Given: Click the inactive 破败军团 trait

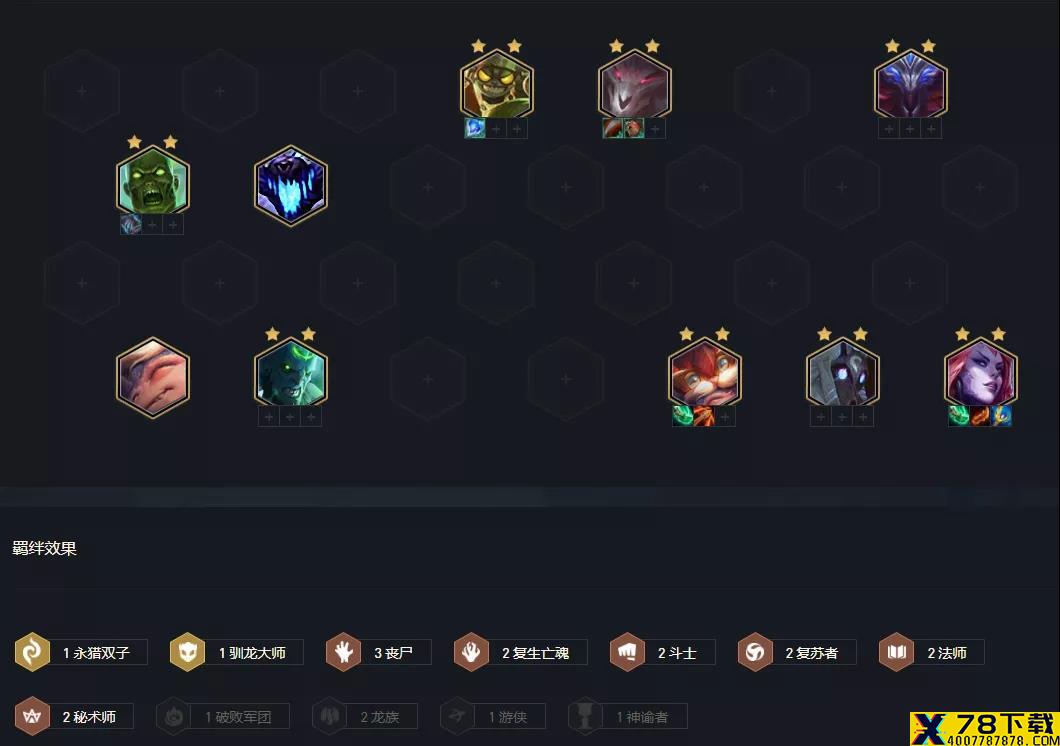Looking at the screenshot, I should (x=223, y=716).
